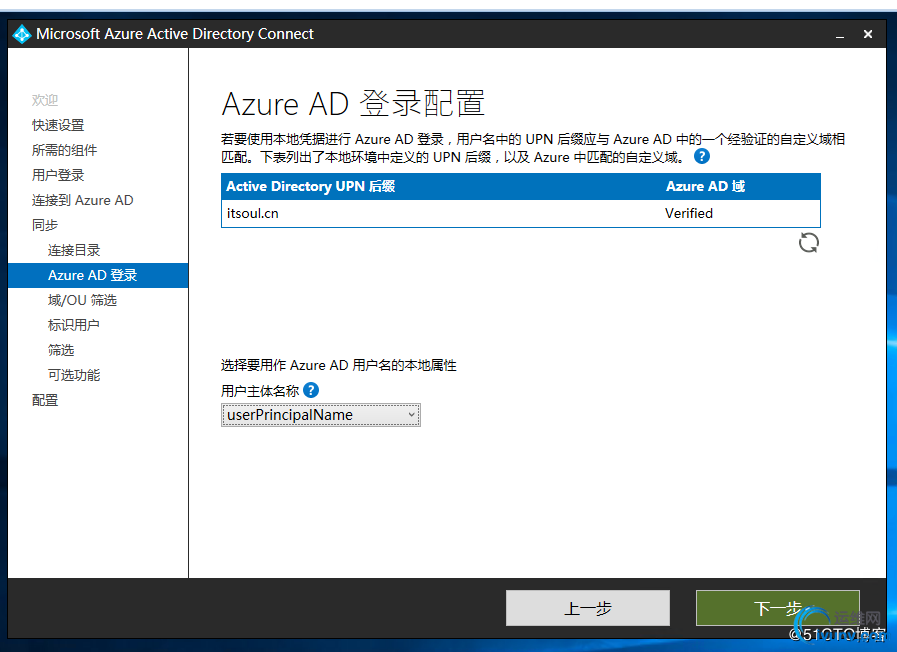Open 连接目录 sub-step
Image resolution: width=897 pixels, height=652 pixels.
coord(74,250)
